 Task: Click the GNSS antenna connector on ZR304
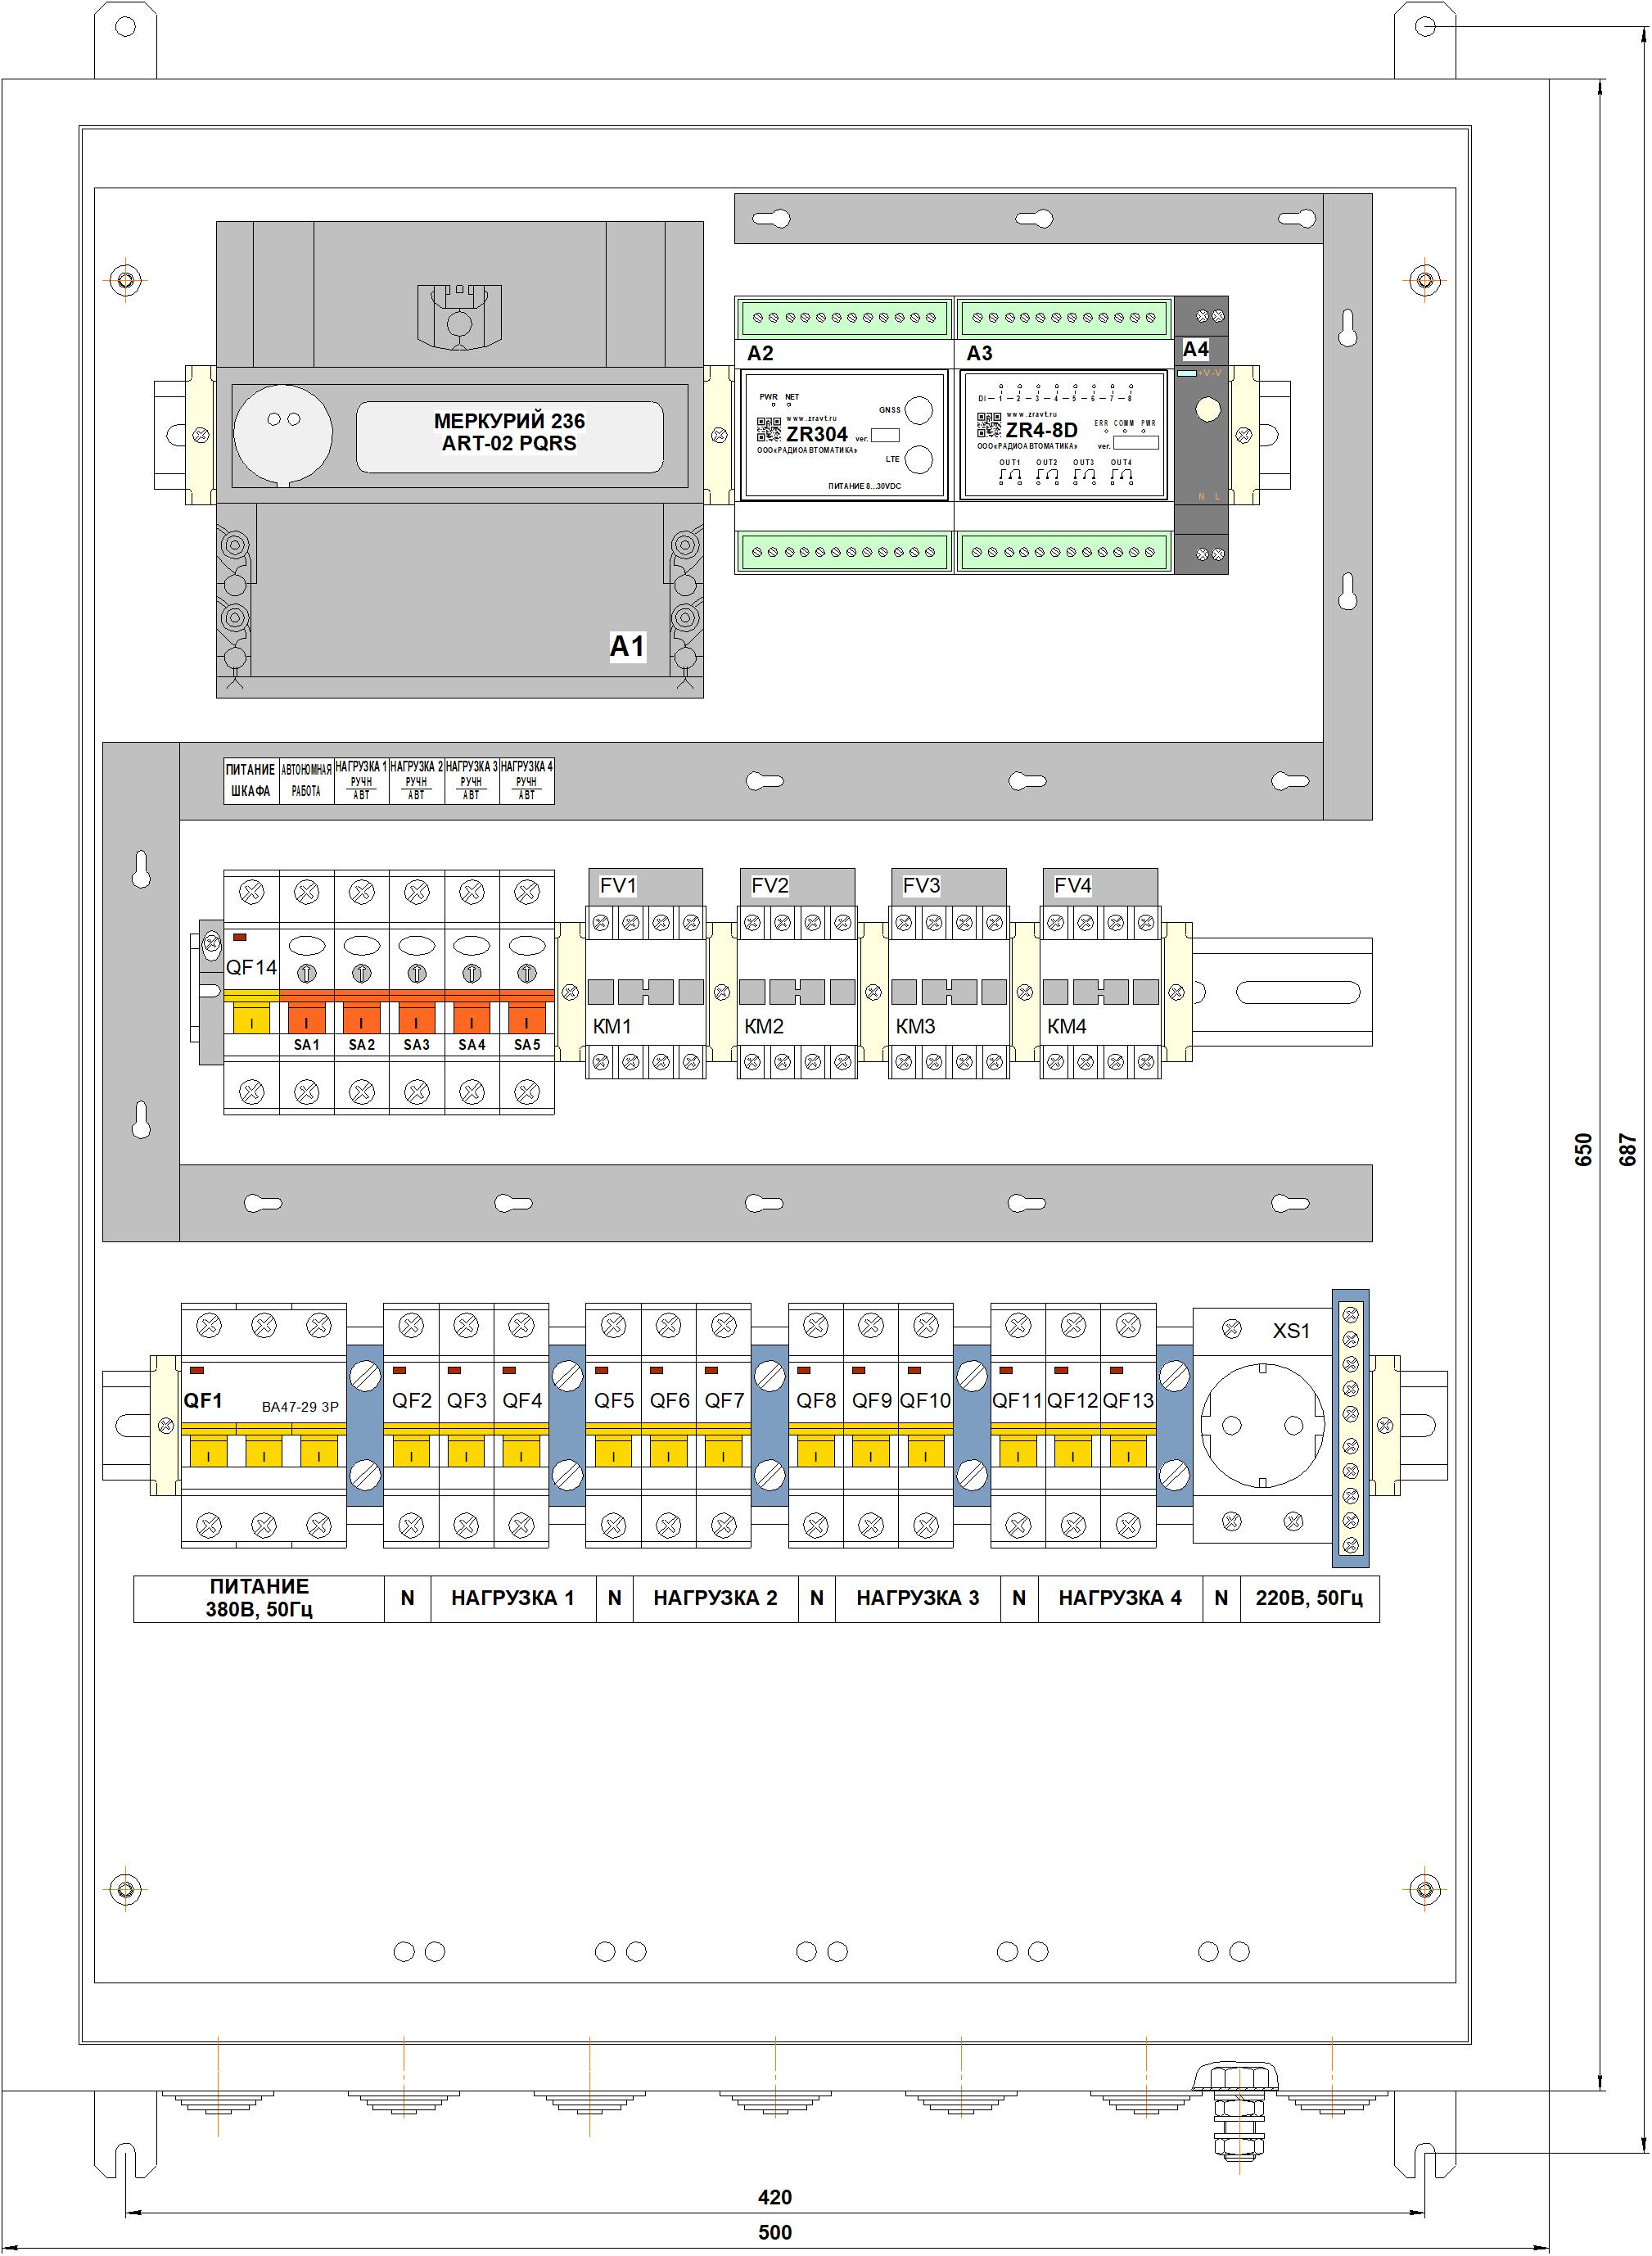click(918, 410)
